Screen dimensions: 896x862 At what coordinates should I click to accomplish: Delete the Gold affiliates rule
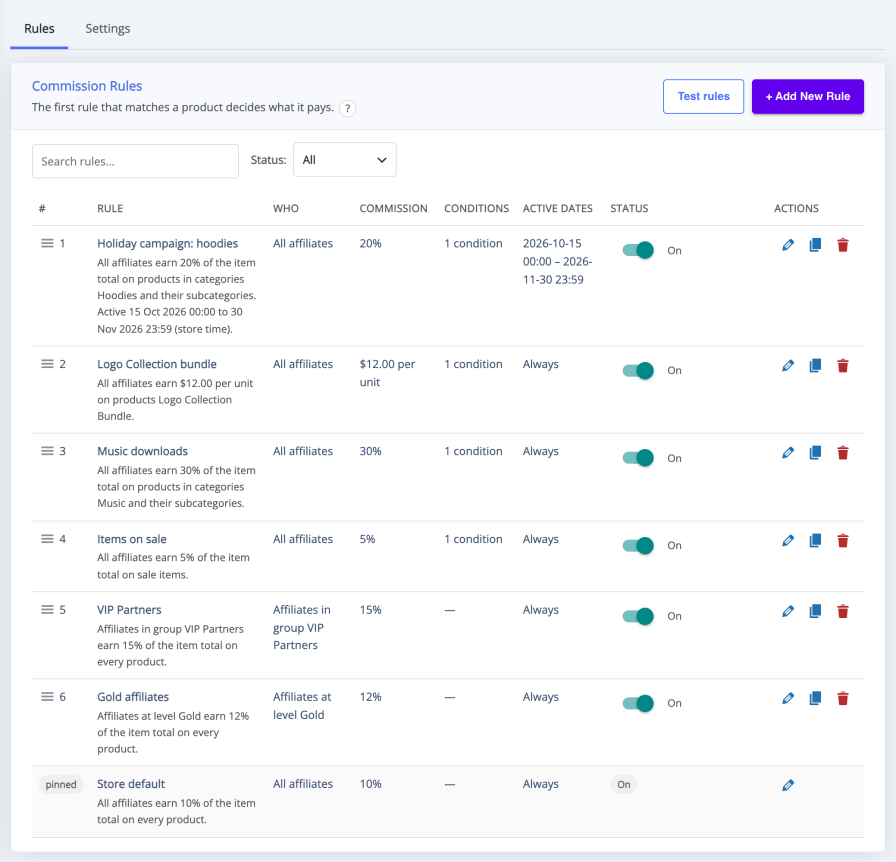[843, 698]
